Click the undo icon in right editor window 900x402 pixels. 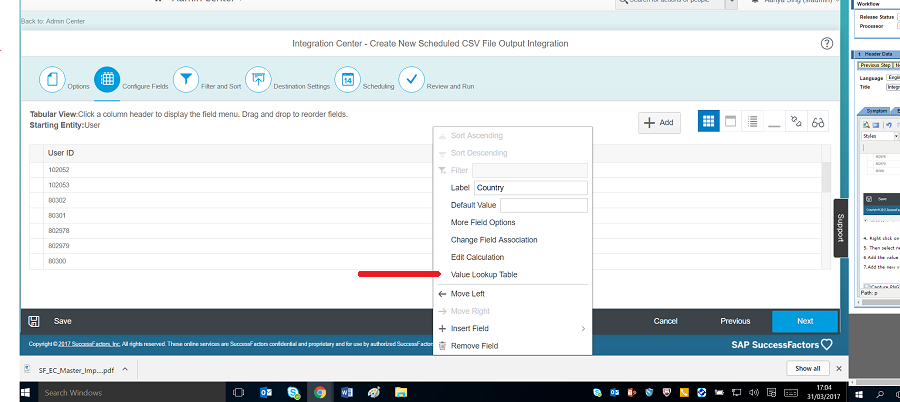pos(889,125)
